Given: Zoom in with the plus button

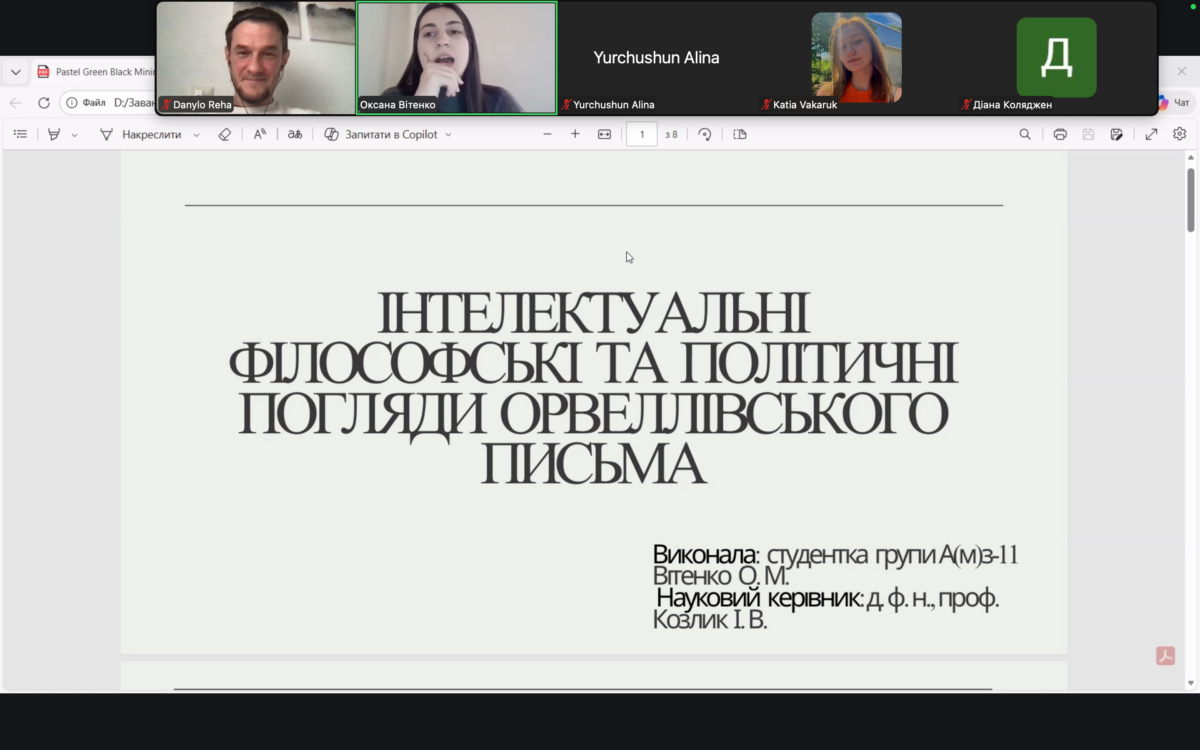Looking at the screenshot, I should tap(575, 134).
